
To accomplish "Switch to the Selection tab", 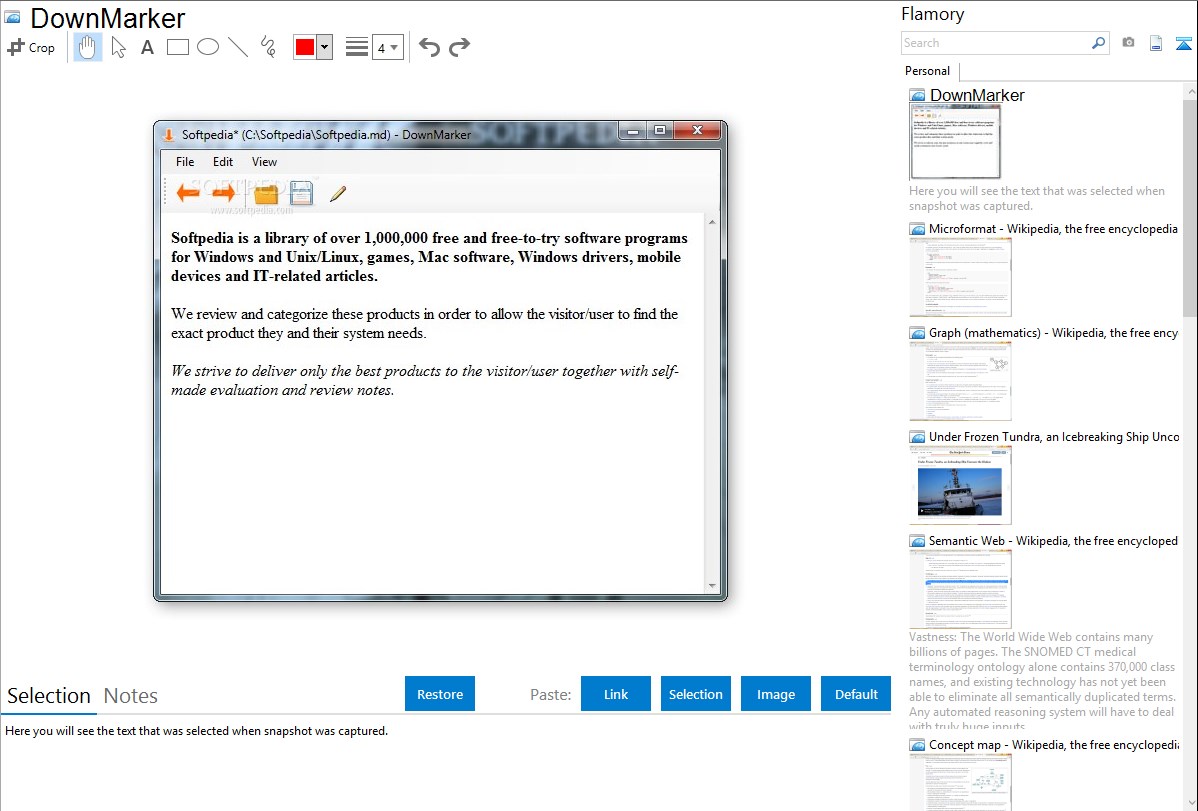I will point(49,696).
